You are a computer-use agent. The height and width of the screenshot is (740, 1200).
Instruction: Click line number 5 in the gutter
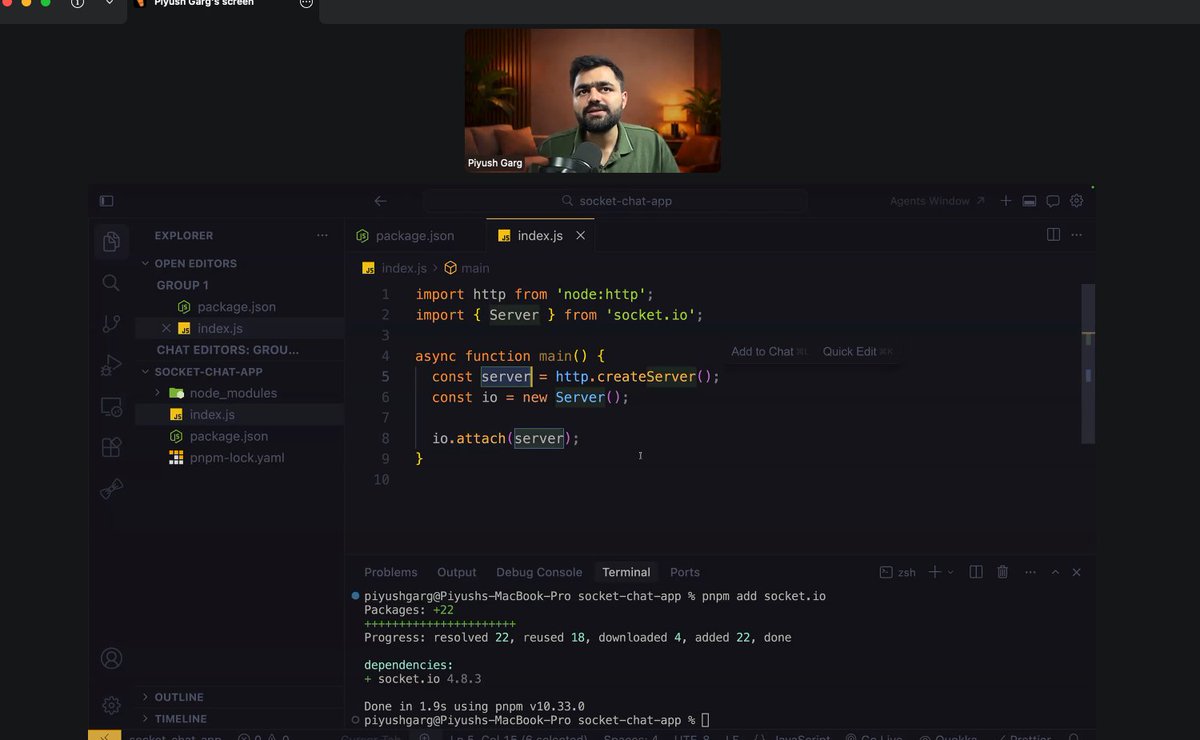point(385,377)
